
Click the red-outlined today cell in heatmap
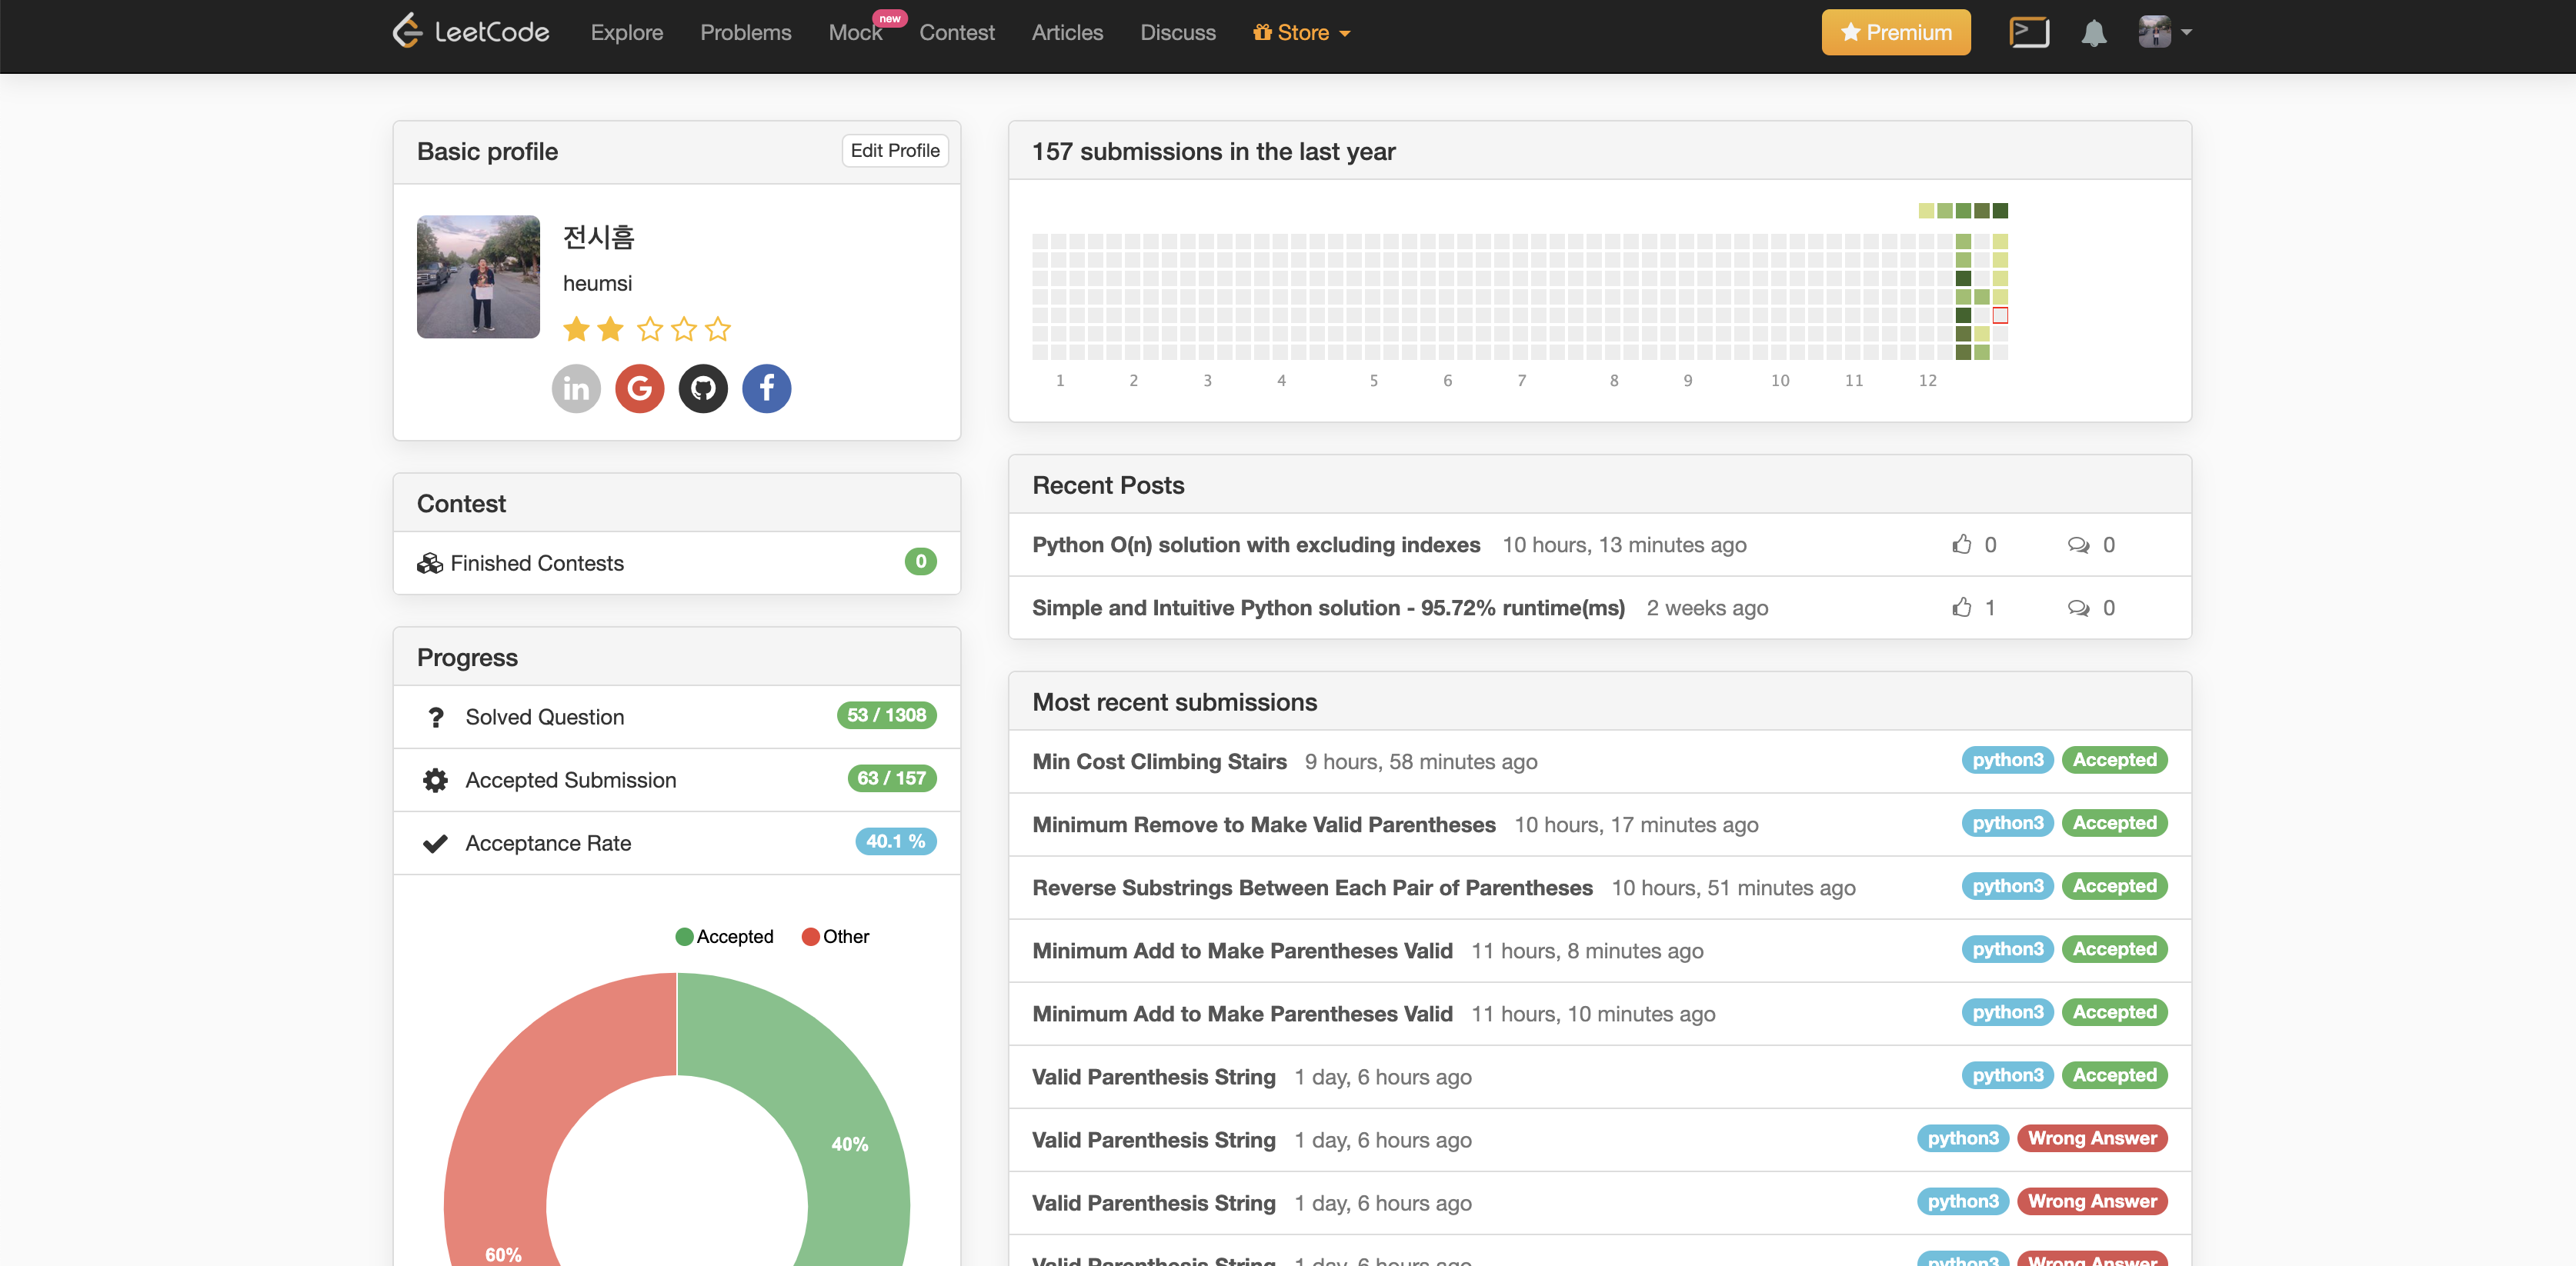pos(2000,316)
